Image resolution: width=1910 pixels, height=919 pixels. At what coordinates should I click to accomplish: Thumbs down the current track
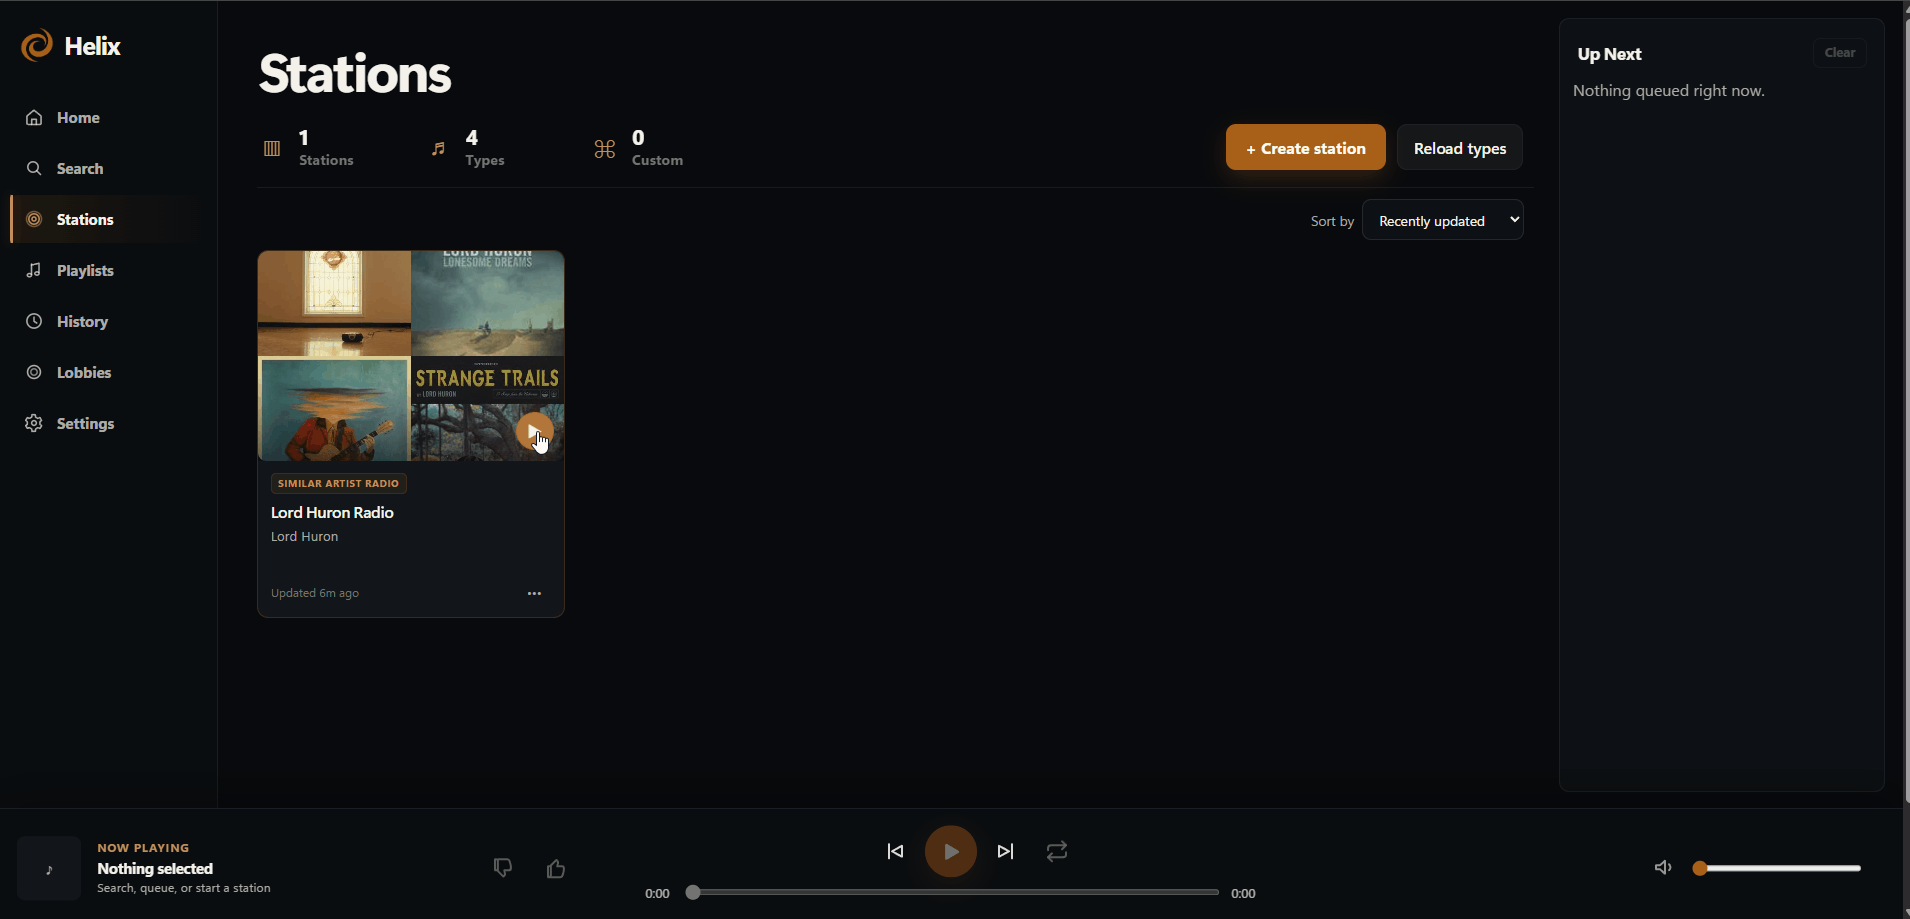point(503,868)
